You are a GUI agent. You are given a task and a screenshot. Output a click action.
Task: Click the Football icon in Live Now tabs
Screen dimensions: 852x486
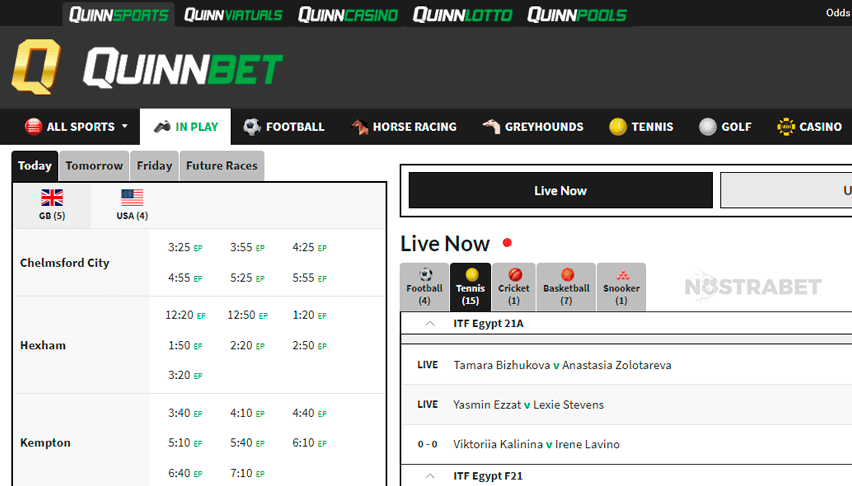coord(425,274)
